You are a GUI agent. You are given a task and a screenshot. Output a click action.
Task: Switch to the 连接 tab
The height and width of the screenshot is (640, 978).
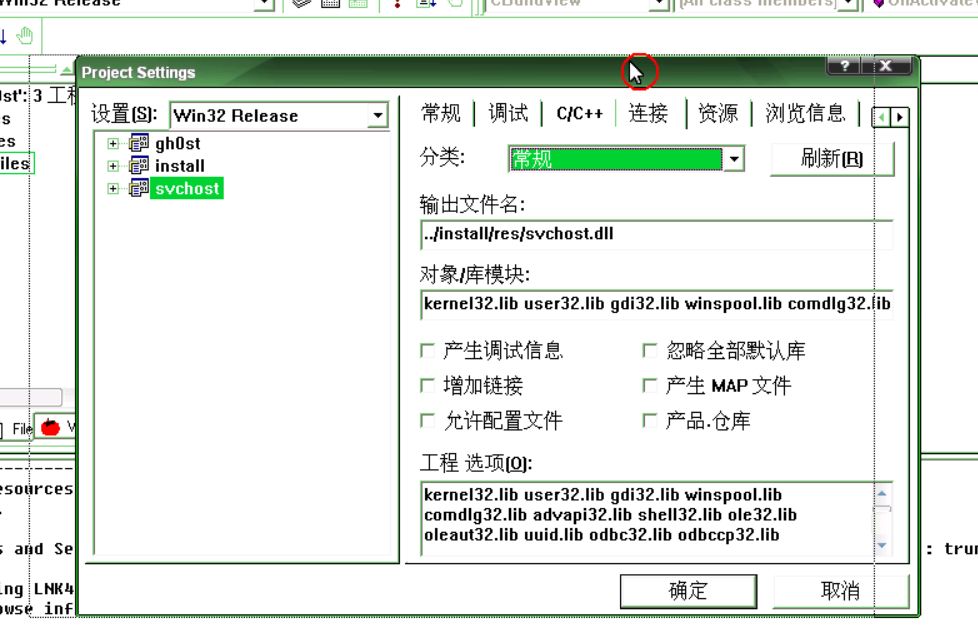click(649, 113)
